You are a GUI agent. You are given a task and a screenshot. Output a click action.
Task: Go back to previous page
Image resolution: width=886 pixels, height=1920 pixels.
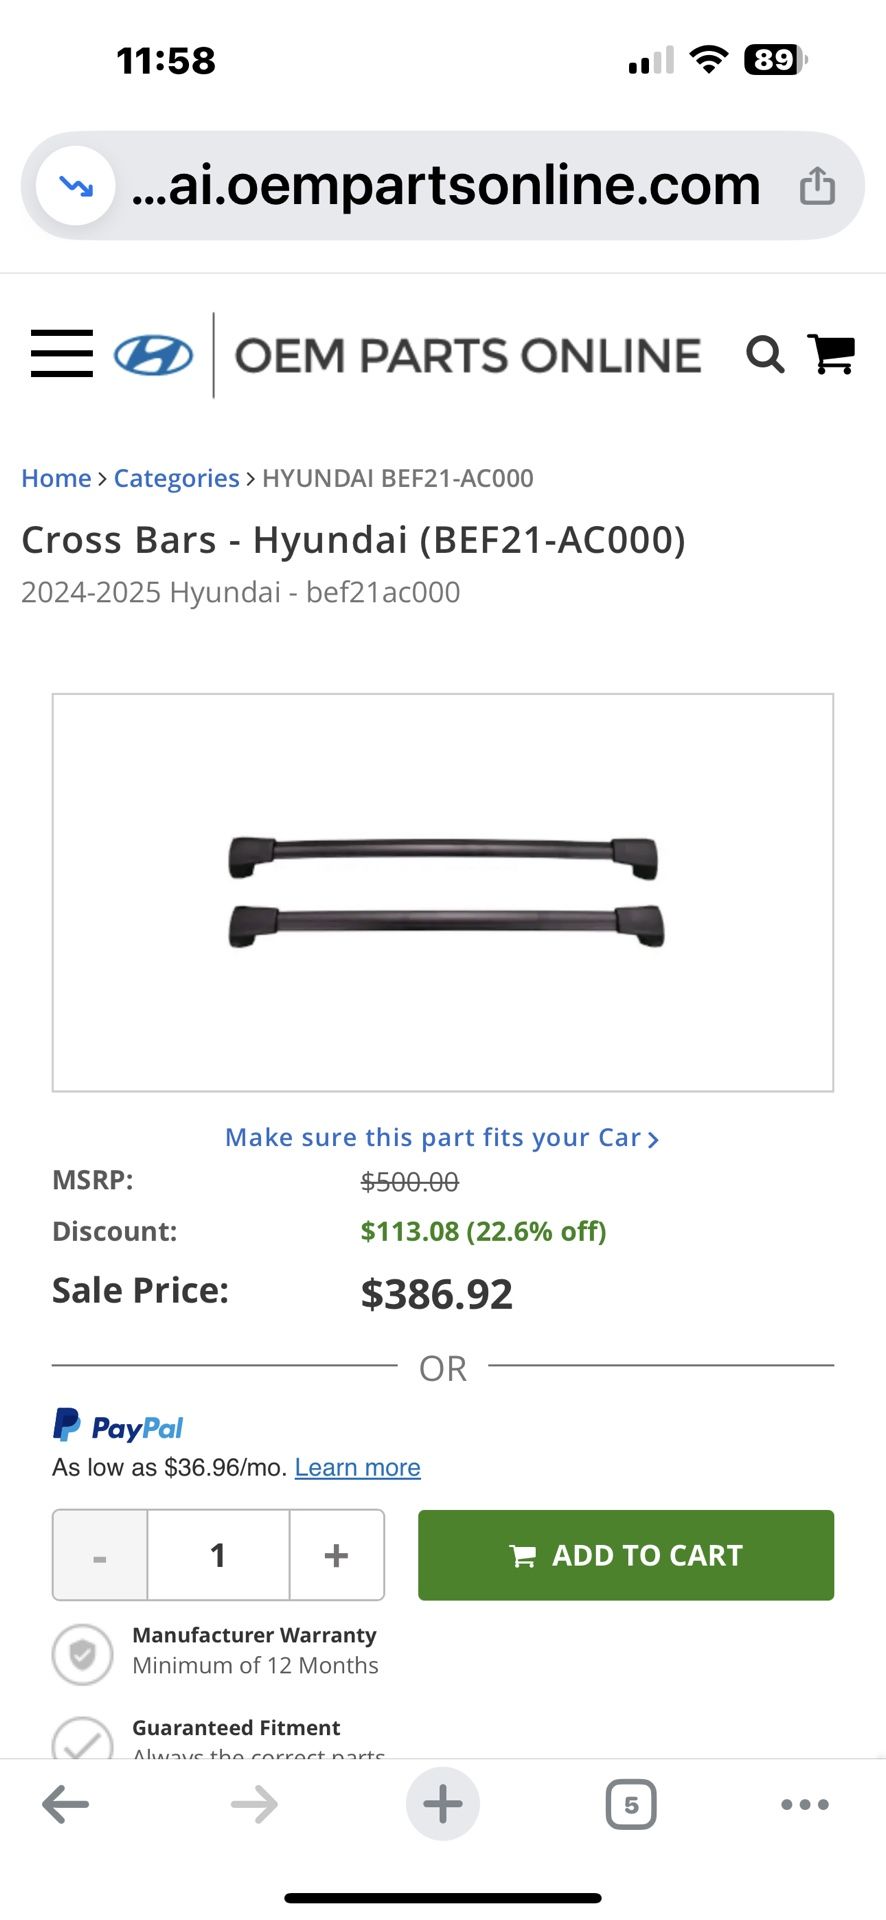coord(66,1805)
